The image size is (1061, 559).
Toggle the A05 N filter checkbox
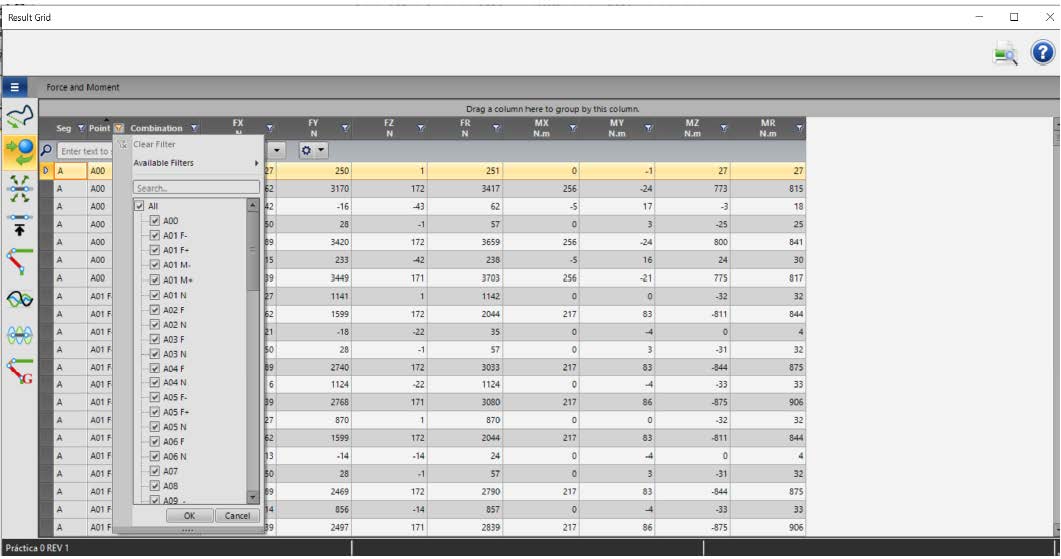point(154,426)
